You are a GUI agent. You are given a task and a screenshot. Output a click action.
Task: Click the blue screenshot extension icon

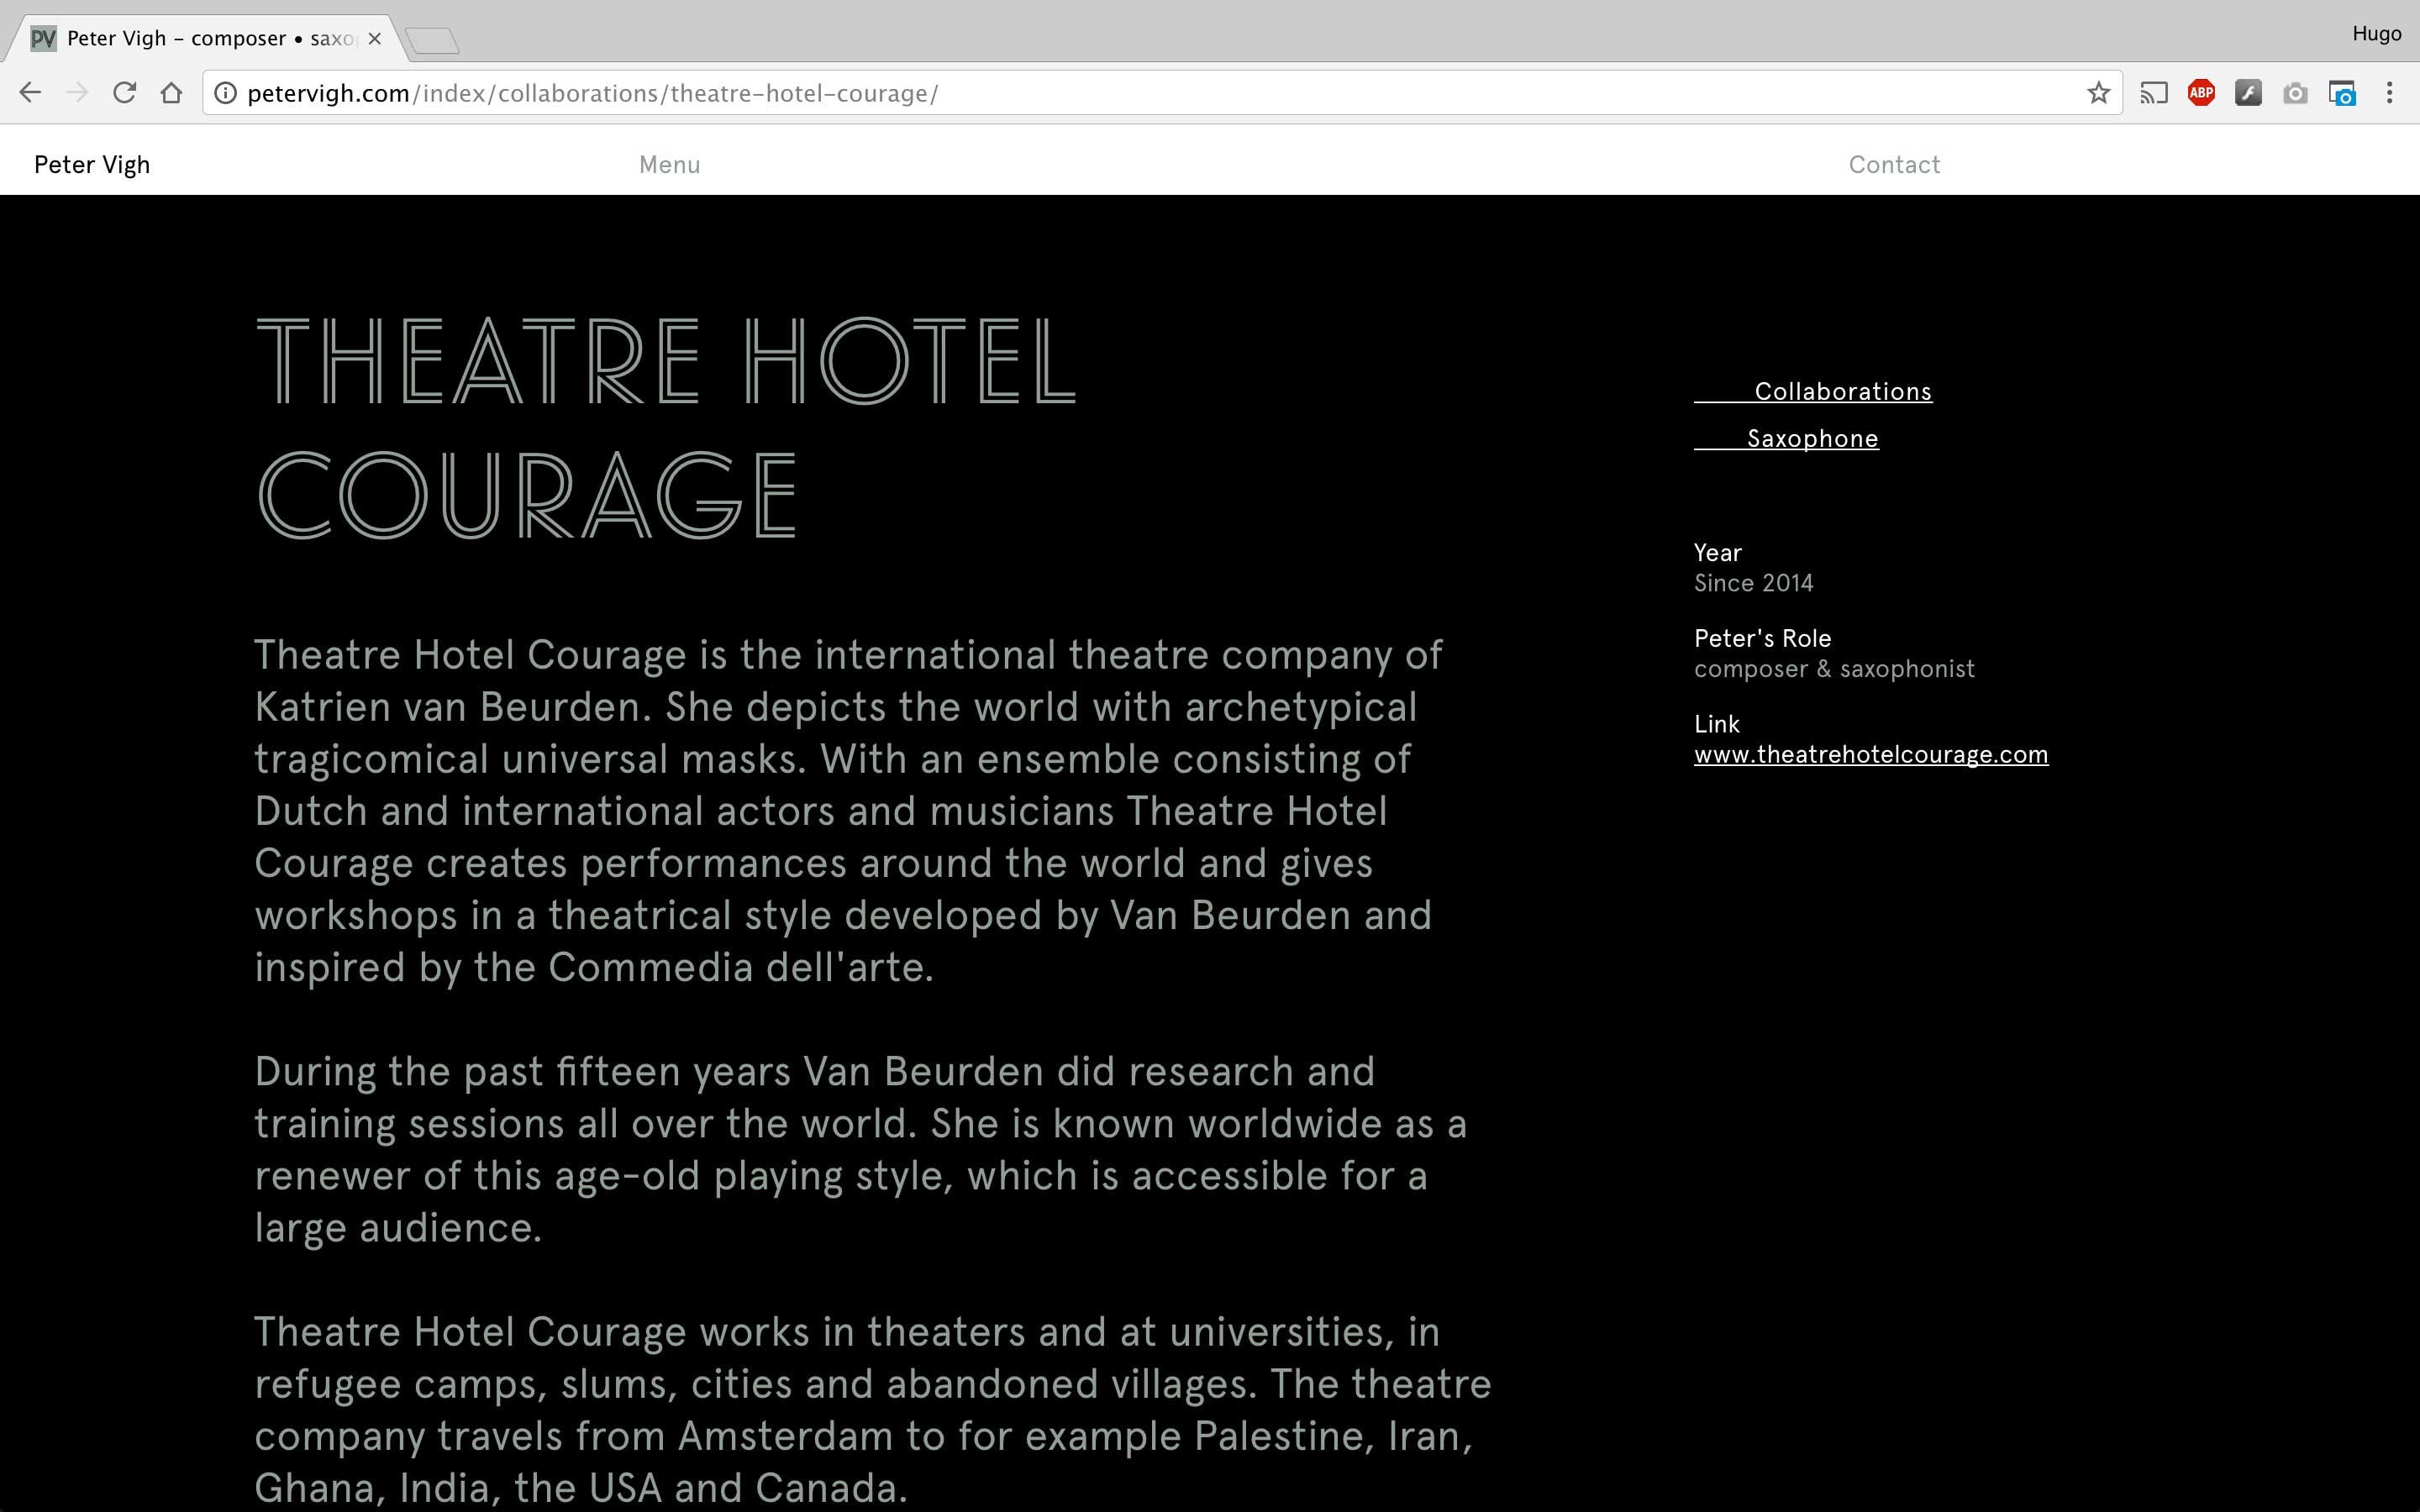2342,93
